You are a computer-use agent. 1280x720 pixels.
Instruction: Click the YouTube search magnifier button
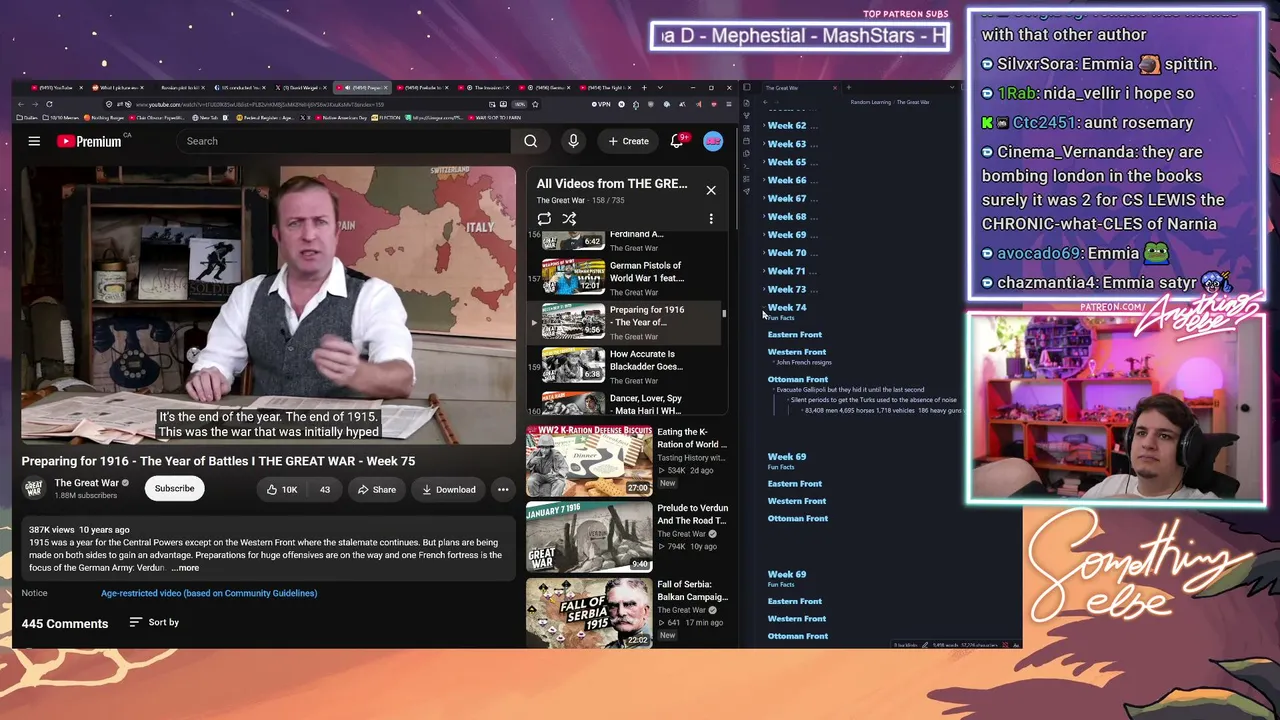[x=531, y=141]
